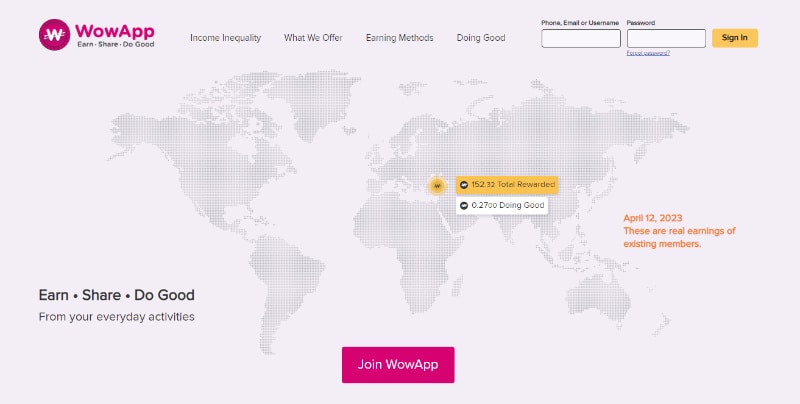
Task: Click the 152.32 Total Rewarded tooltip
Action: (x=507, y=185)
